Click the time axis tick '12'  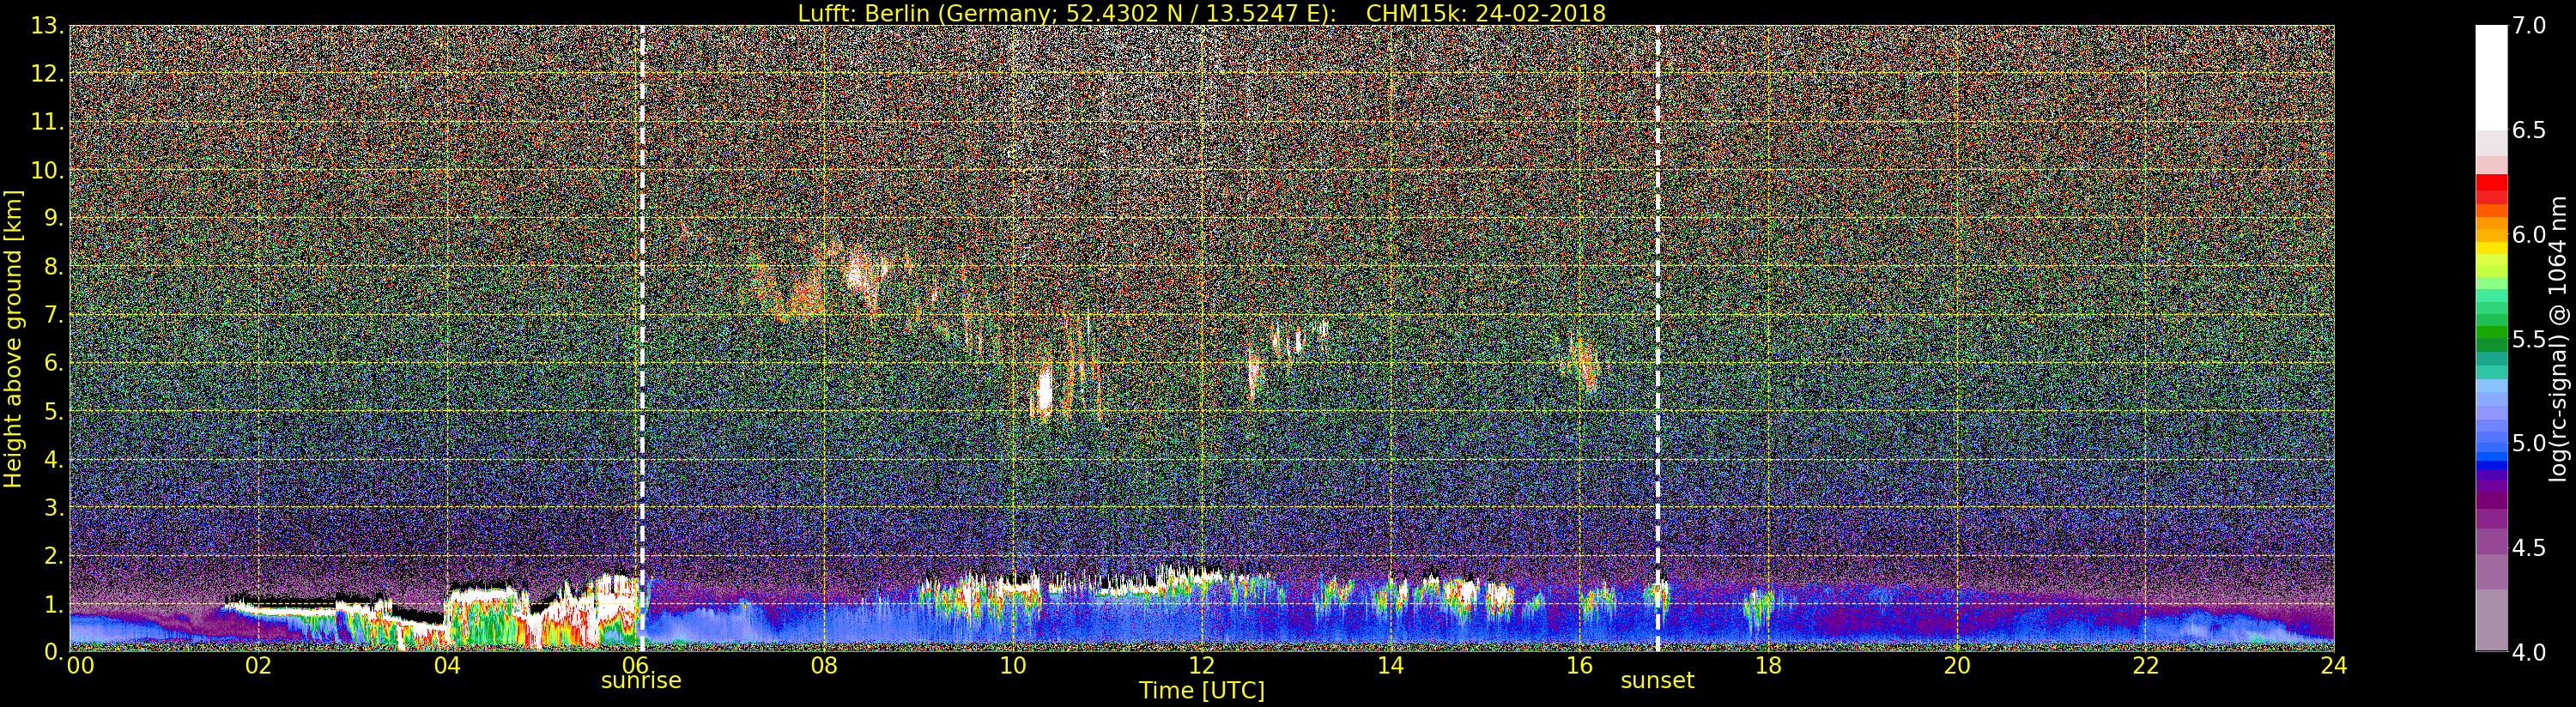click(x=1202, y=666)
